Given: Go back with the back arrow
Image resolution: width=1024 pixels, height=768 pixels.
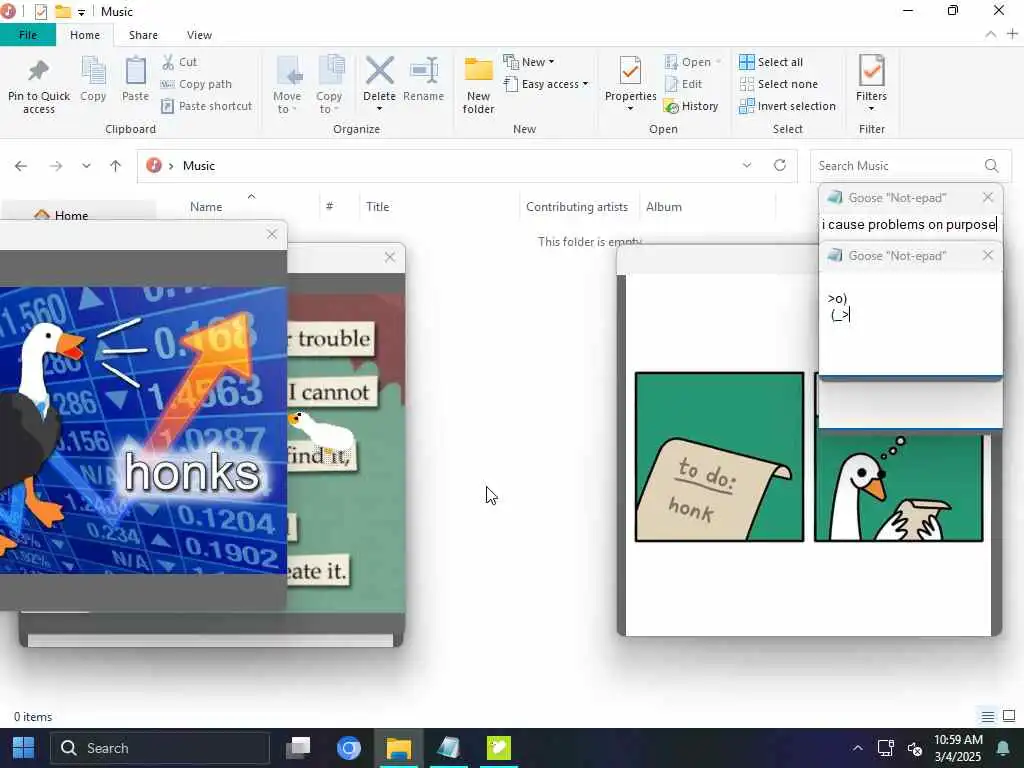Looking at the screenshot, I should tap(21, 166).
